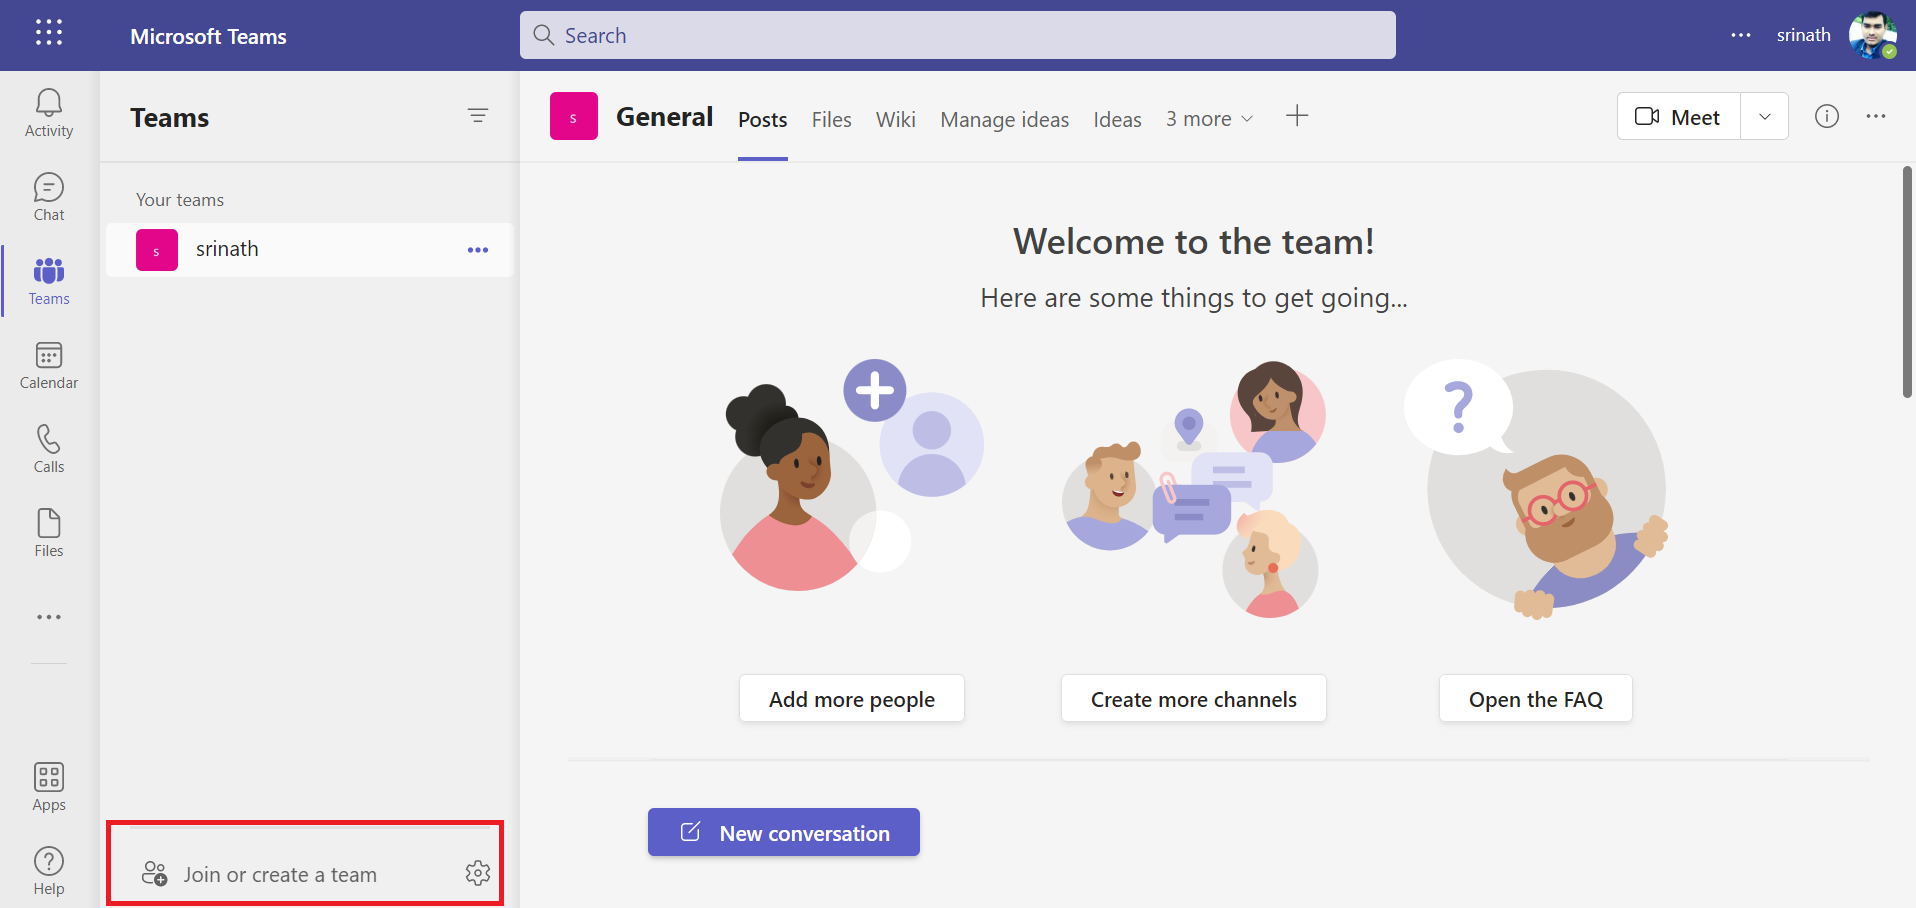Switch to the Files tab
Screen dimensions: 1916x908
pyautogui.click(x=831, y=120)
